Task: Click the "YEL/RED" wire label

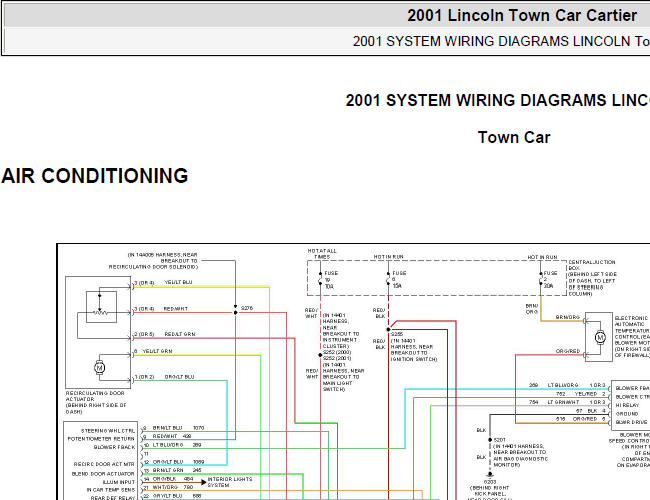Action: (585, 394)
